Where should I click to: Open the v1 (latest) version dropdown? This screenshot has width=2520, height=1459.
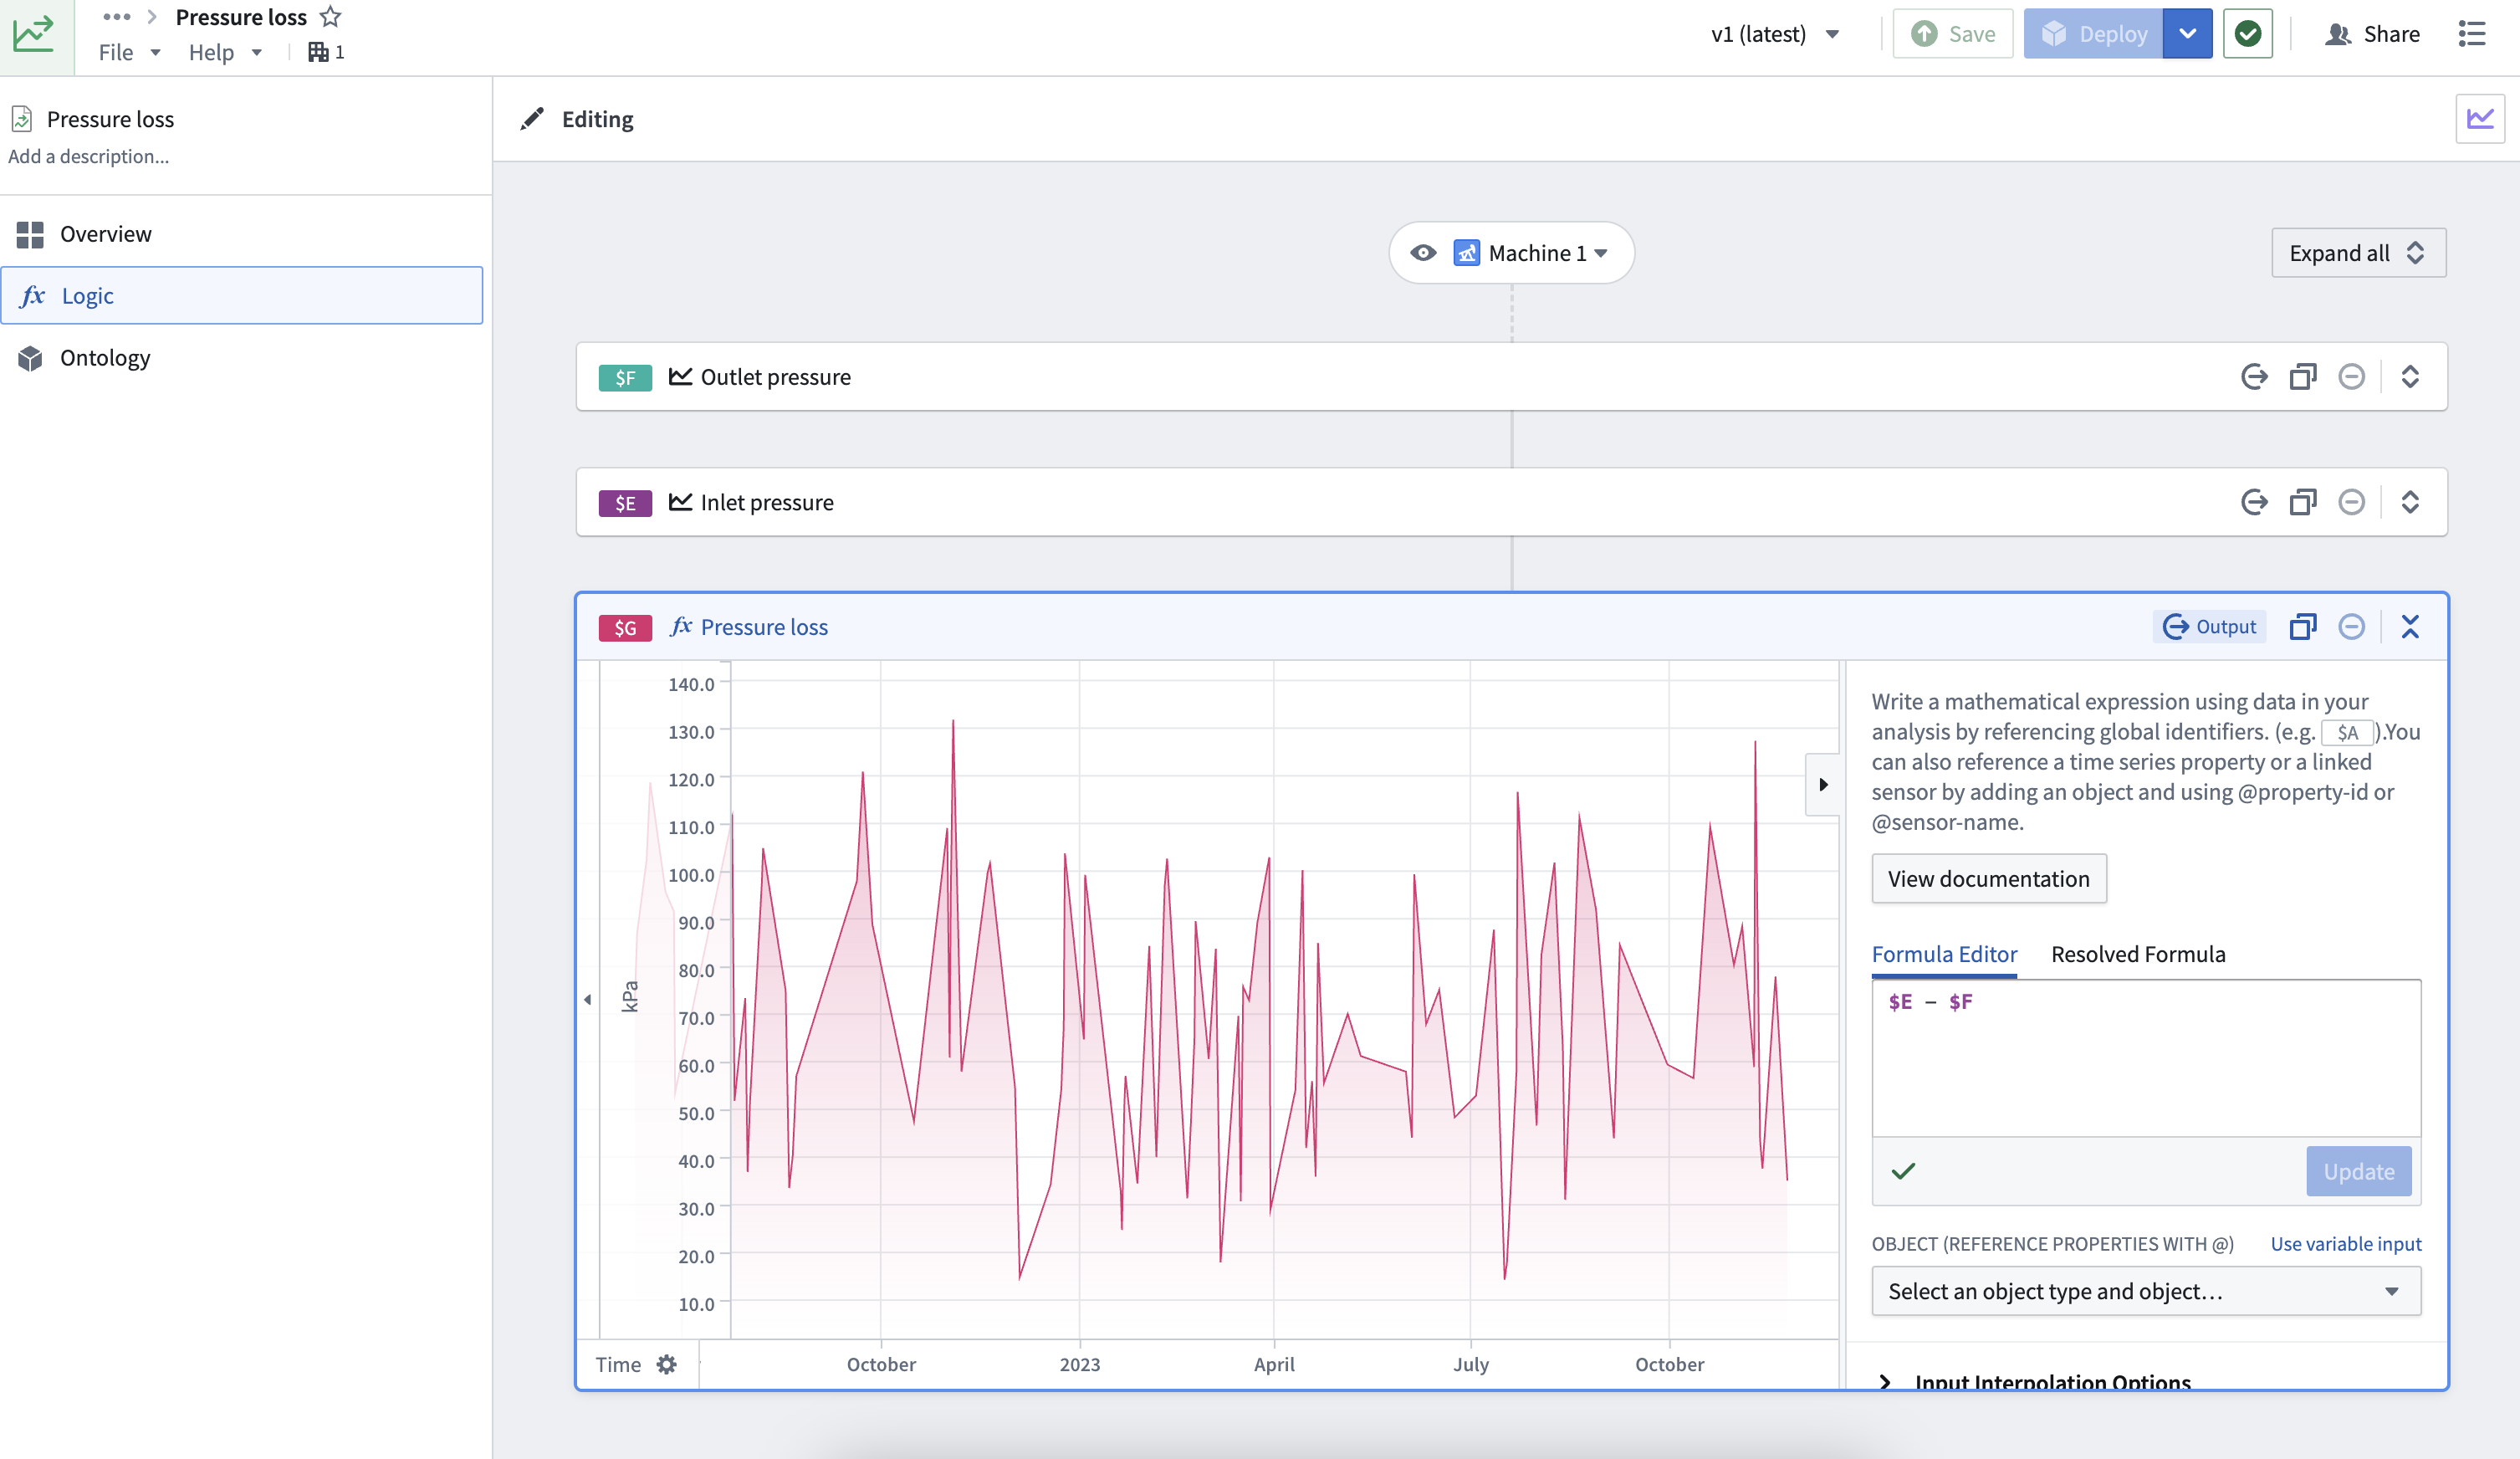[1776, 34]
